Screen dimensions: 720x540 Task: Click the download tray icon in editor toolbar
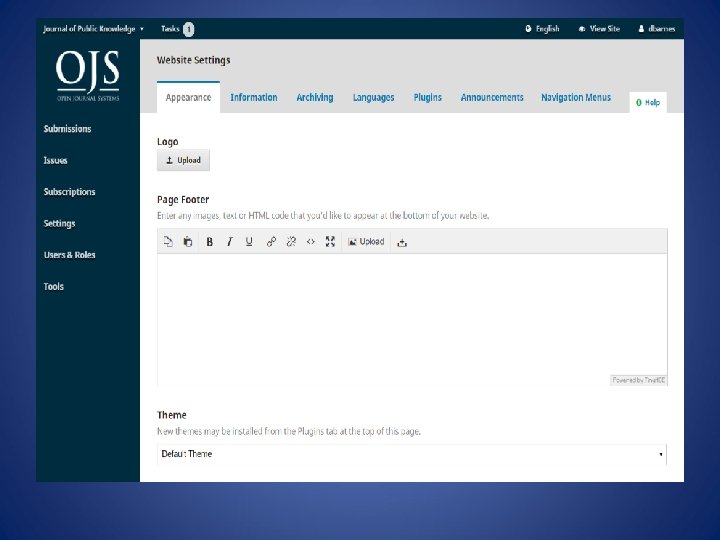402,242
